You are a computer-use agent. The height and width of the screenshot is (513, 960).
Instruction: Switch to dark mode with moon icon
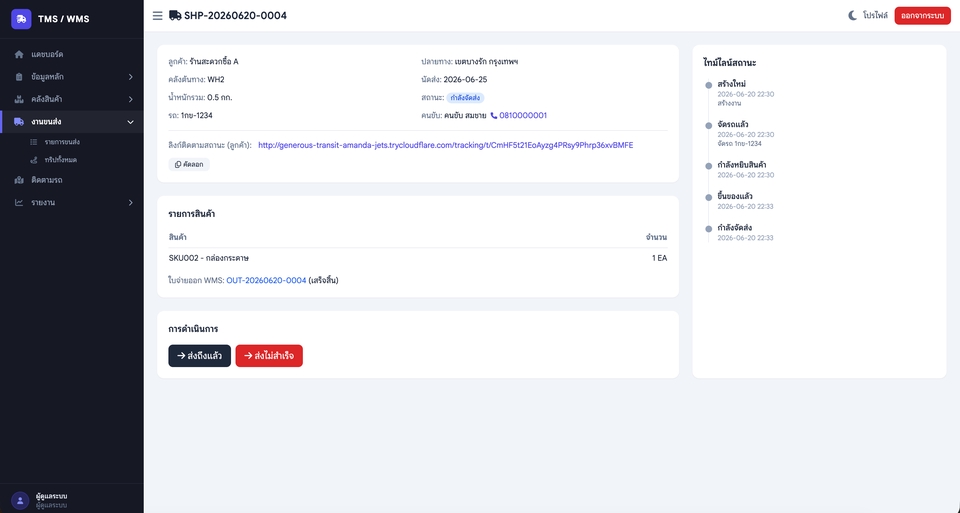(852, 15)
